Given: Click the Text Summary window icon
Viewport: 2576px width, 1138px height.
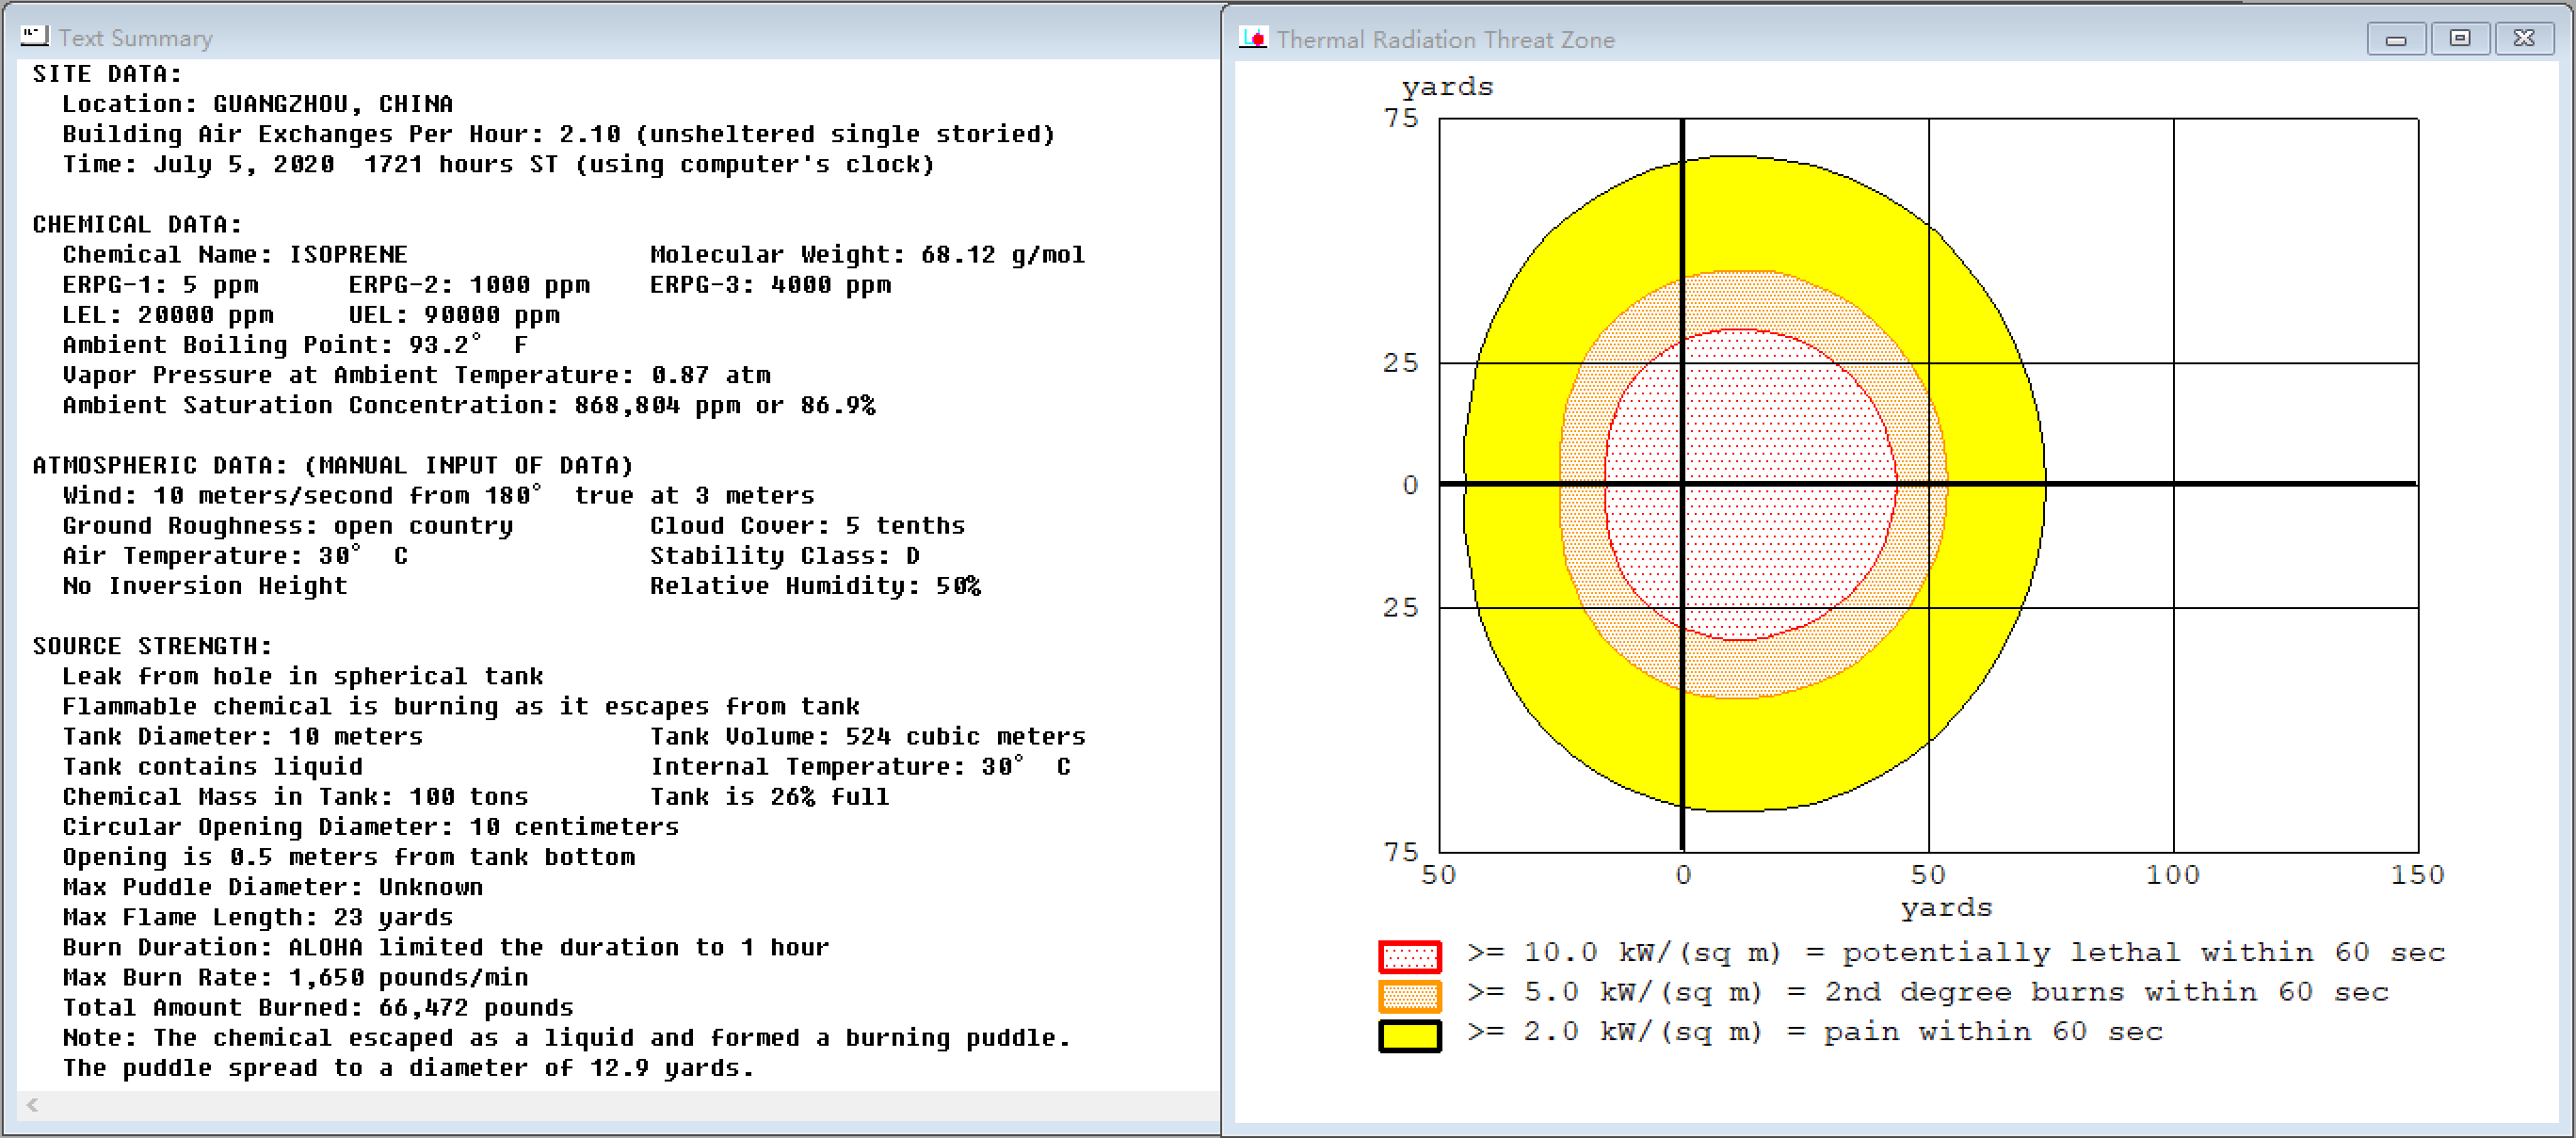Looking at the screenshot, I should 34,37.
